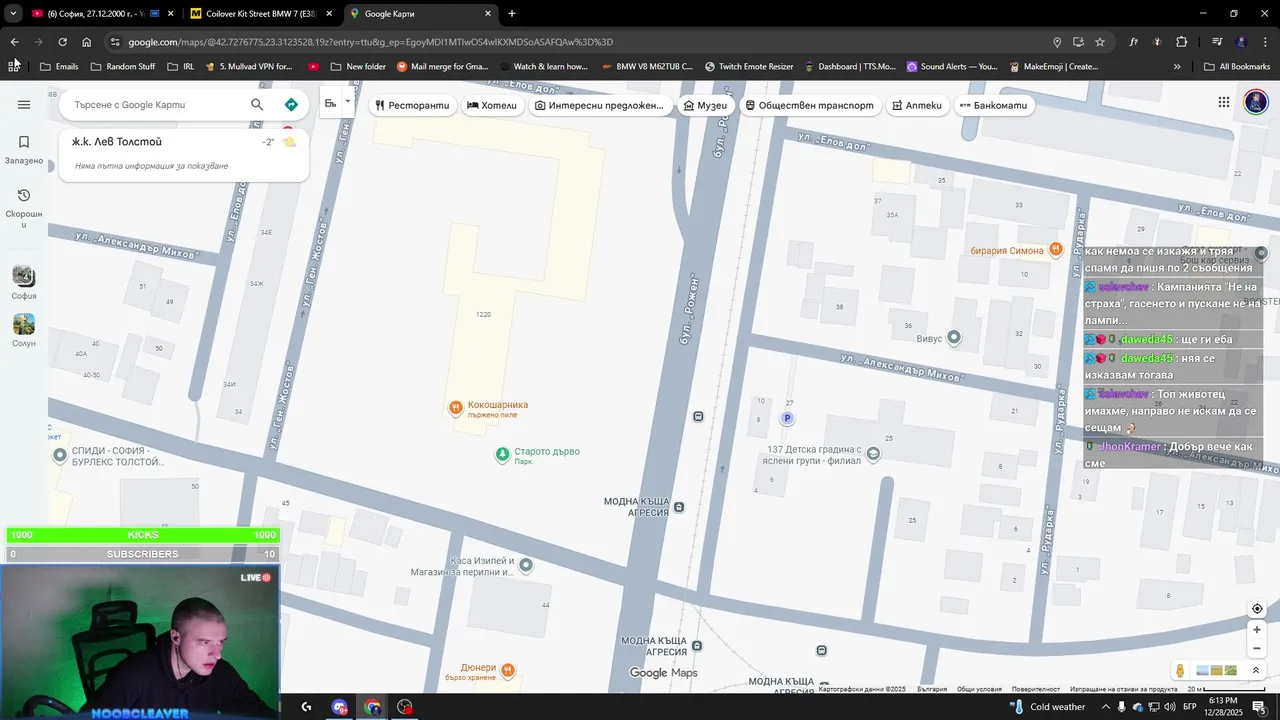Viewport: 1280px width, 720px height.
Task: Click the 137 Детска градина marker
Action: 873,454
